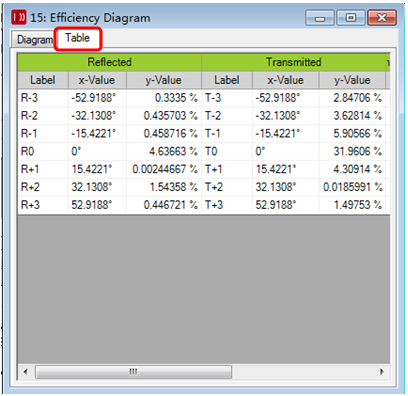Click the 3.62814 % cell

tap(352, 116)
